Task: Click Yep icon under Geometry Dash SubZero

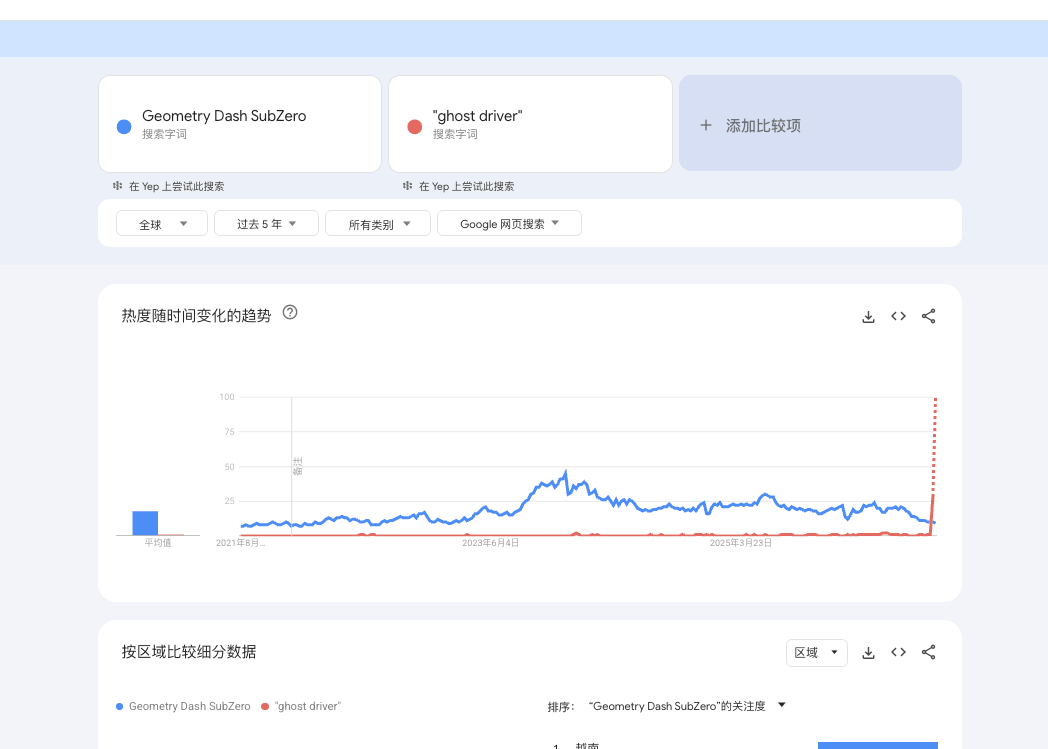Action: [118, 186]
